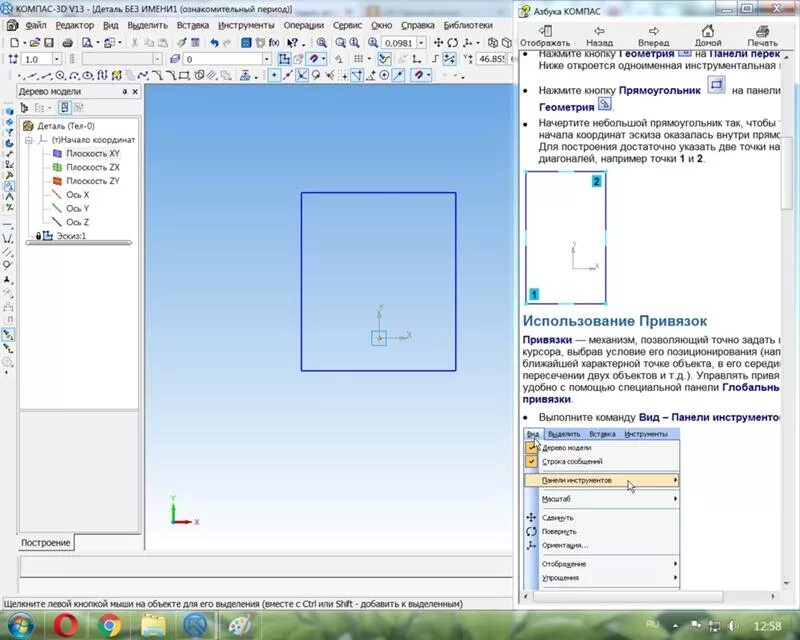800x640 pixels.
Task: Click the wireframe display cube icon
Action: pos(492,43)
